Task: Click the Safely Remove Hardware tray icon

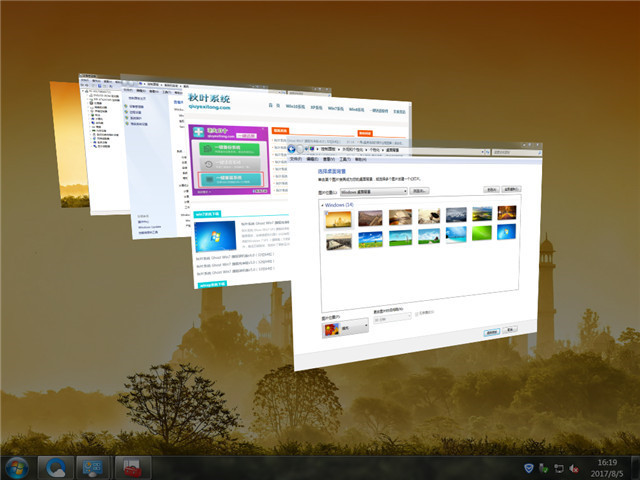Action: point(544,468)
